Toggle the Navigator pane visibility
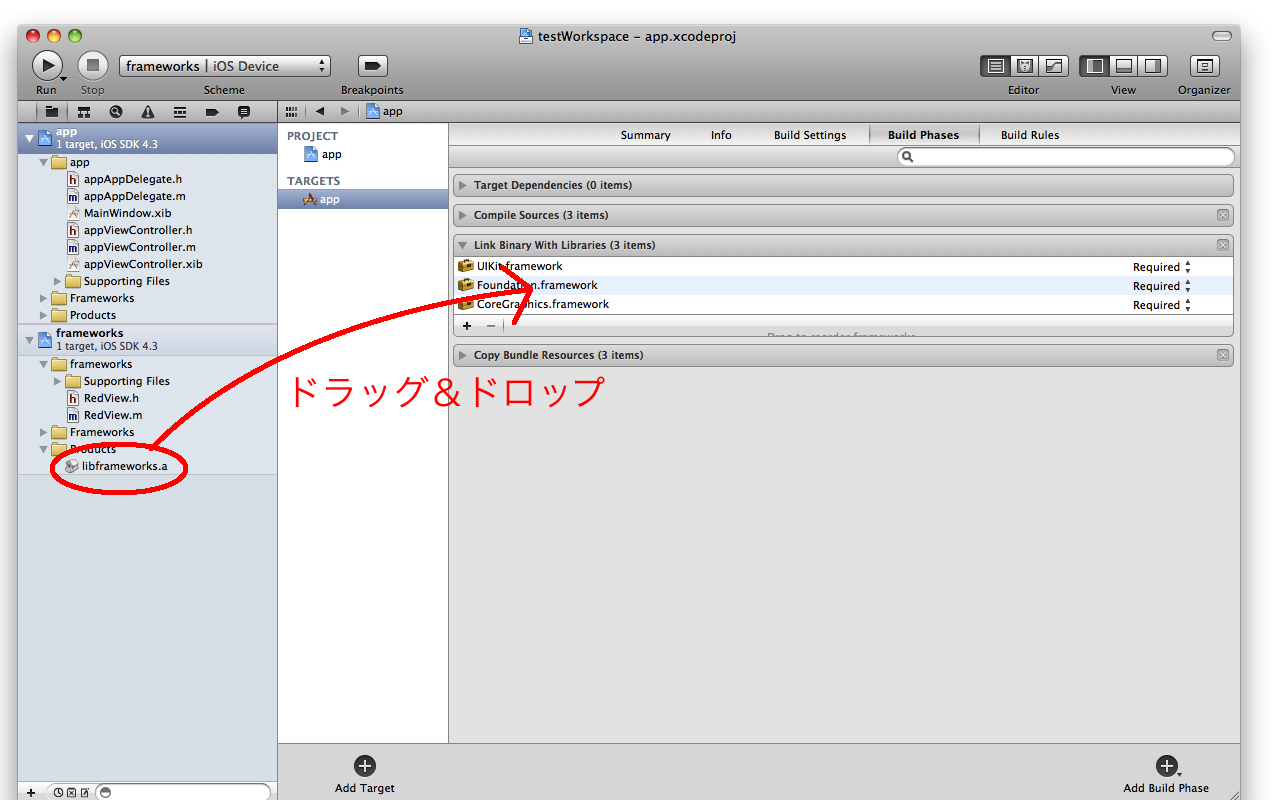This screenshot has height=800, width=1280. [x=1095, y=66]
